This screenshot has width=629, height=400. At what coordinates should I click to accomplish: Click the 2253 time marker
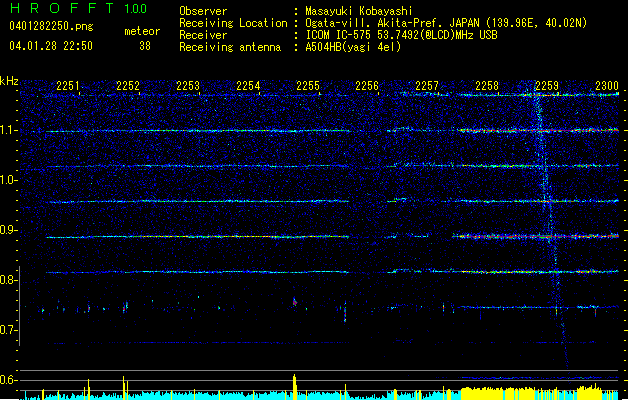pyautogui.click(x=188, y=87)
